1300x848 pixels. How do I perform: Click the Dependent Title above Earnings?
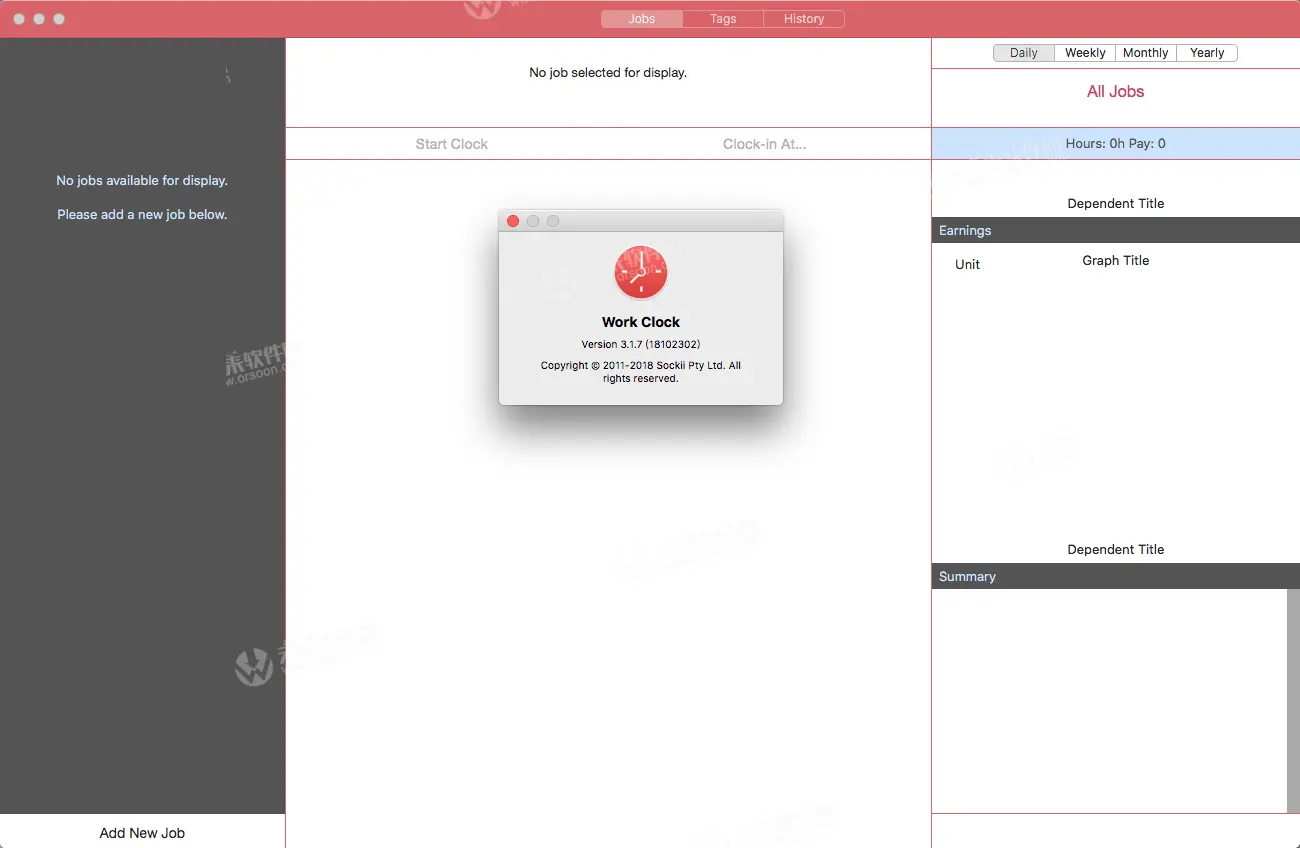1116,203
